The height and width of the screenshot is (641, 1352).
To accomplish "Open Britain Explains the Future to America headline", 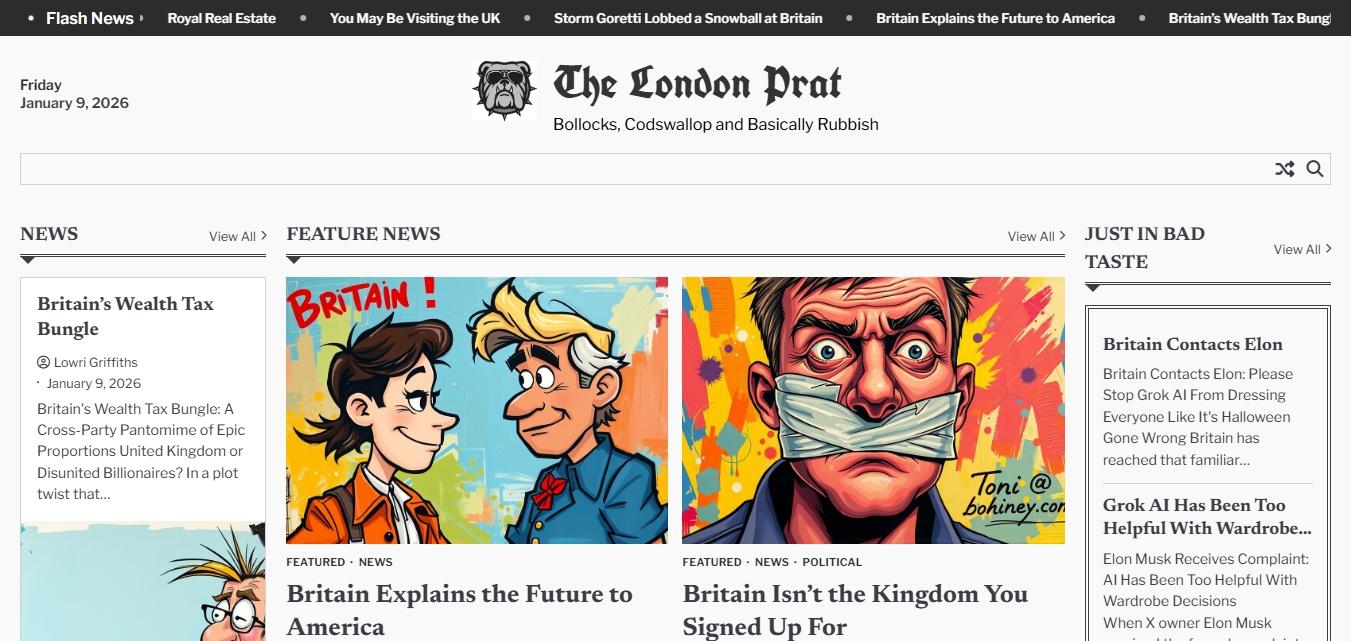I will [460, 610].
